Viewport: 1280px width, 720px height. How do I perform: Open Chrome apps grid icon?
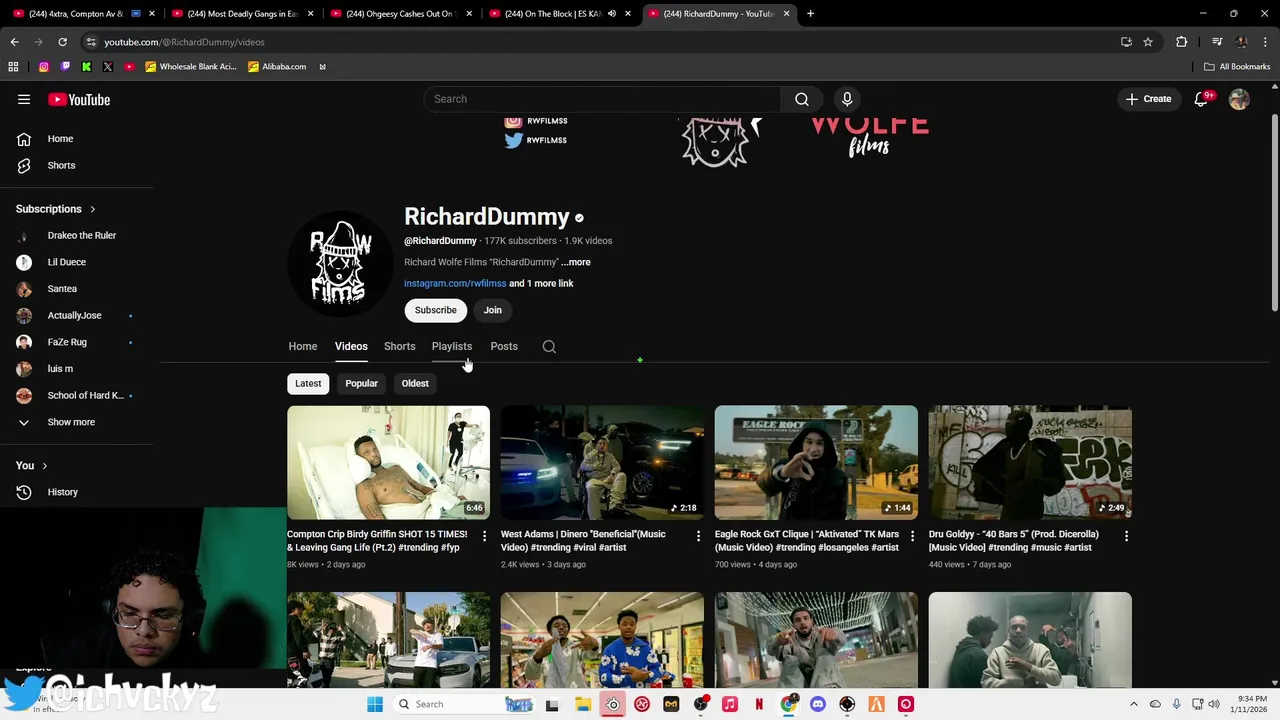pyautogui.click(x=13, y=67)
